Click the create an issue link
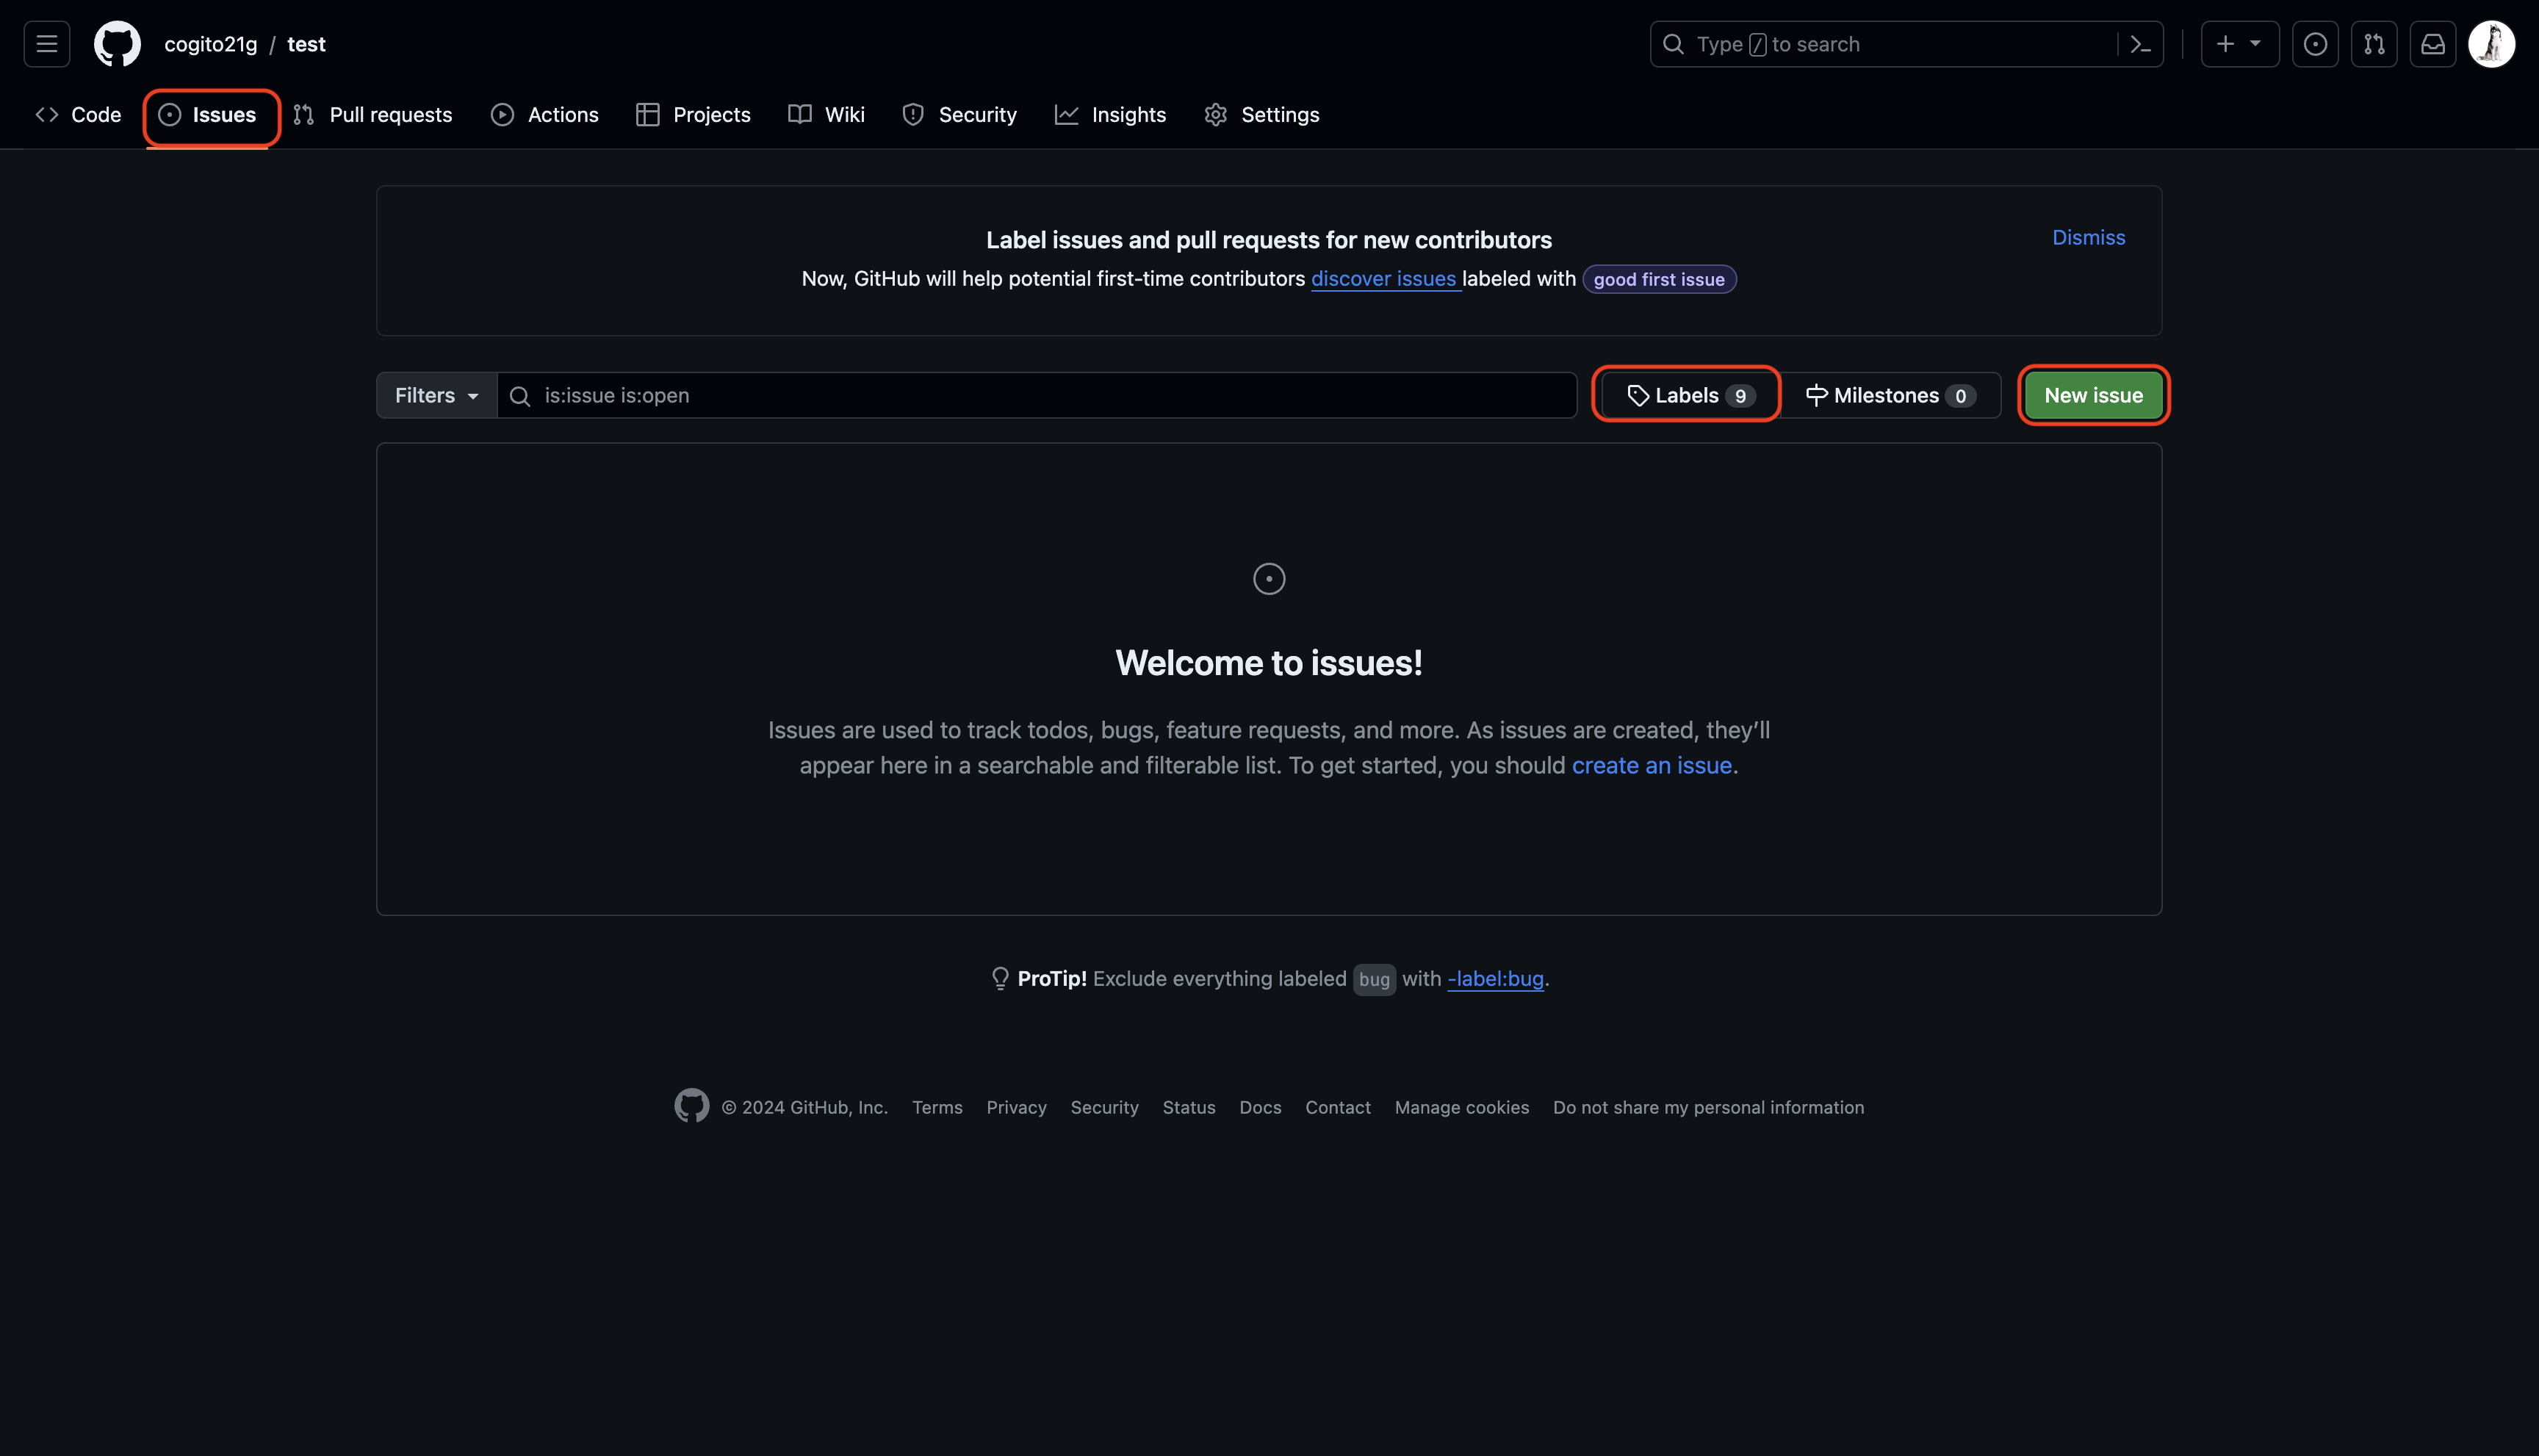The image size is (2539, 1456). [1651, 765]
